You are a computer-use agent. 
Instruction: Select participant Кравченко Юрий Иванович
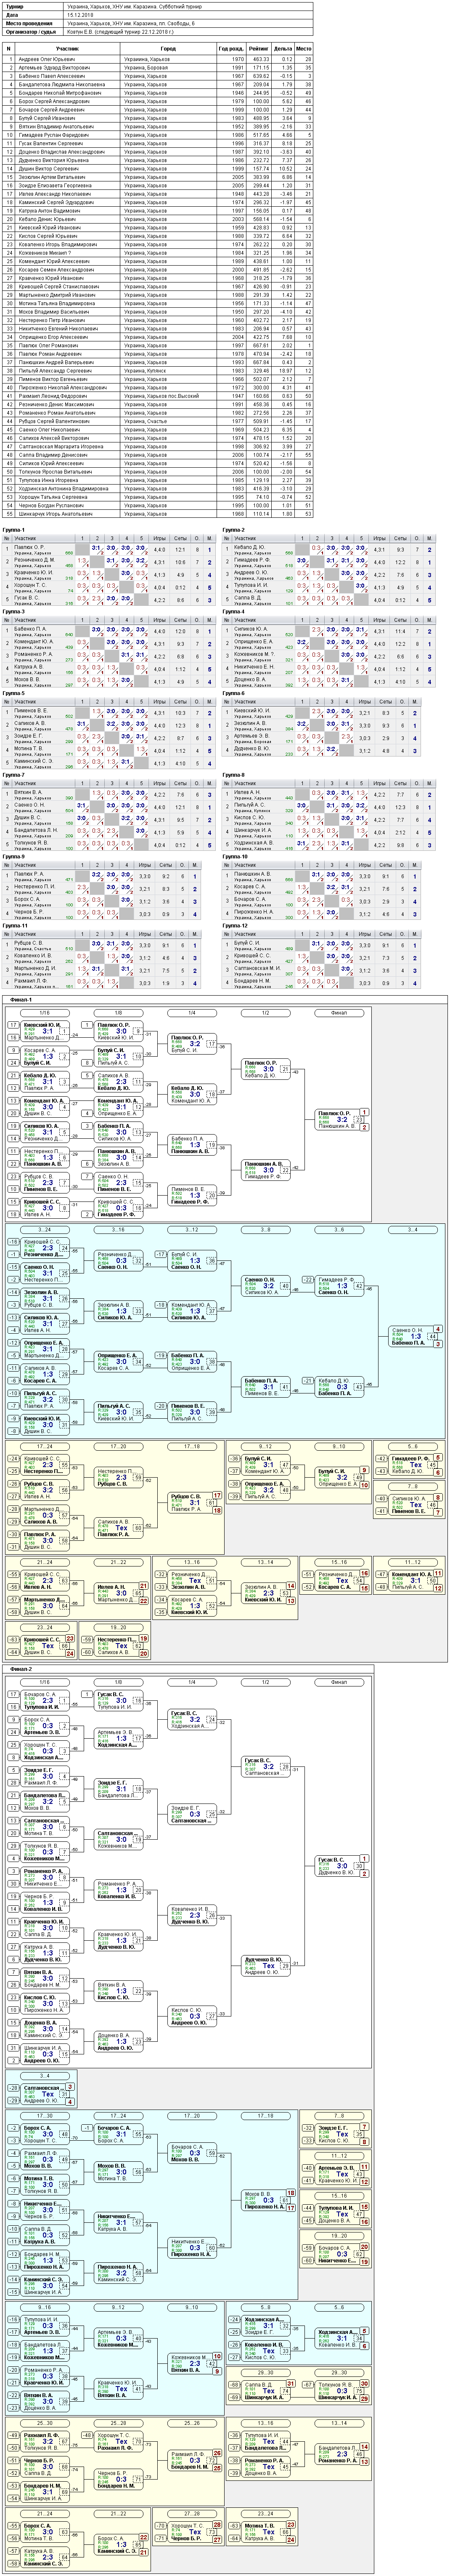point(51,278)
